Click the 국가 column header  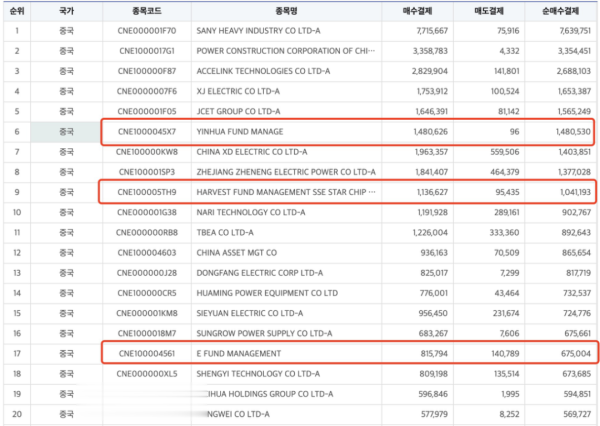(66, 11)
